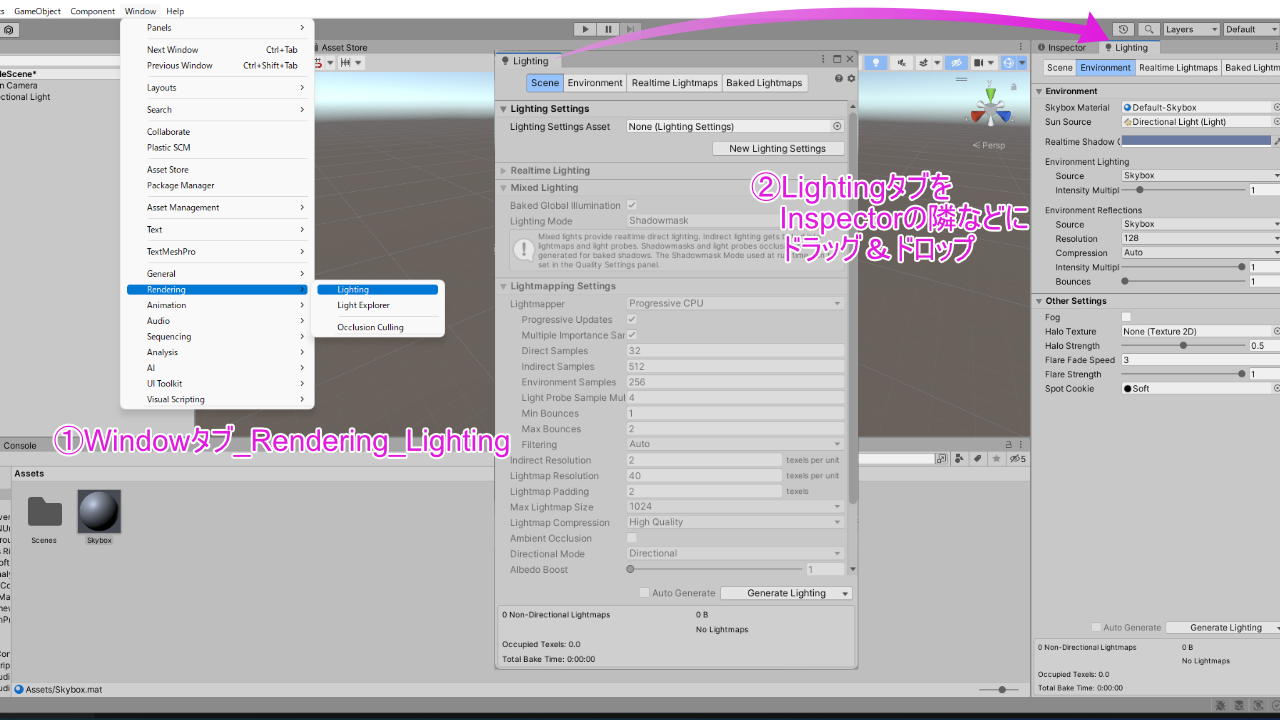Collapse the Mixed Lighting section
The width and height of the screenshot is (1280, 720).
[503, 188]
